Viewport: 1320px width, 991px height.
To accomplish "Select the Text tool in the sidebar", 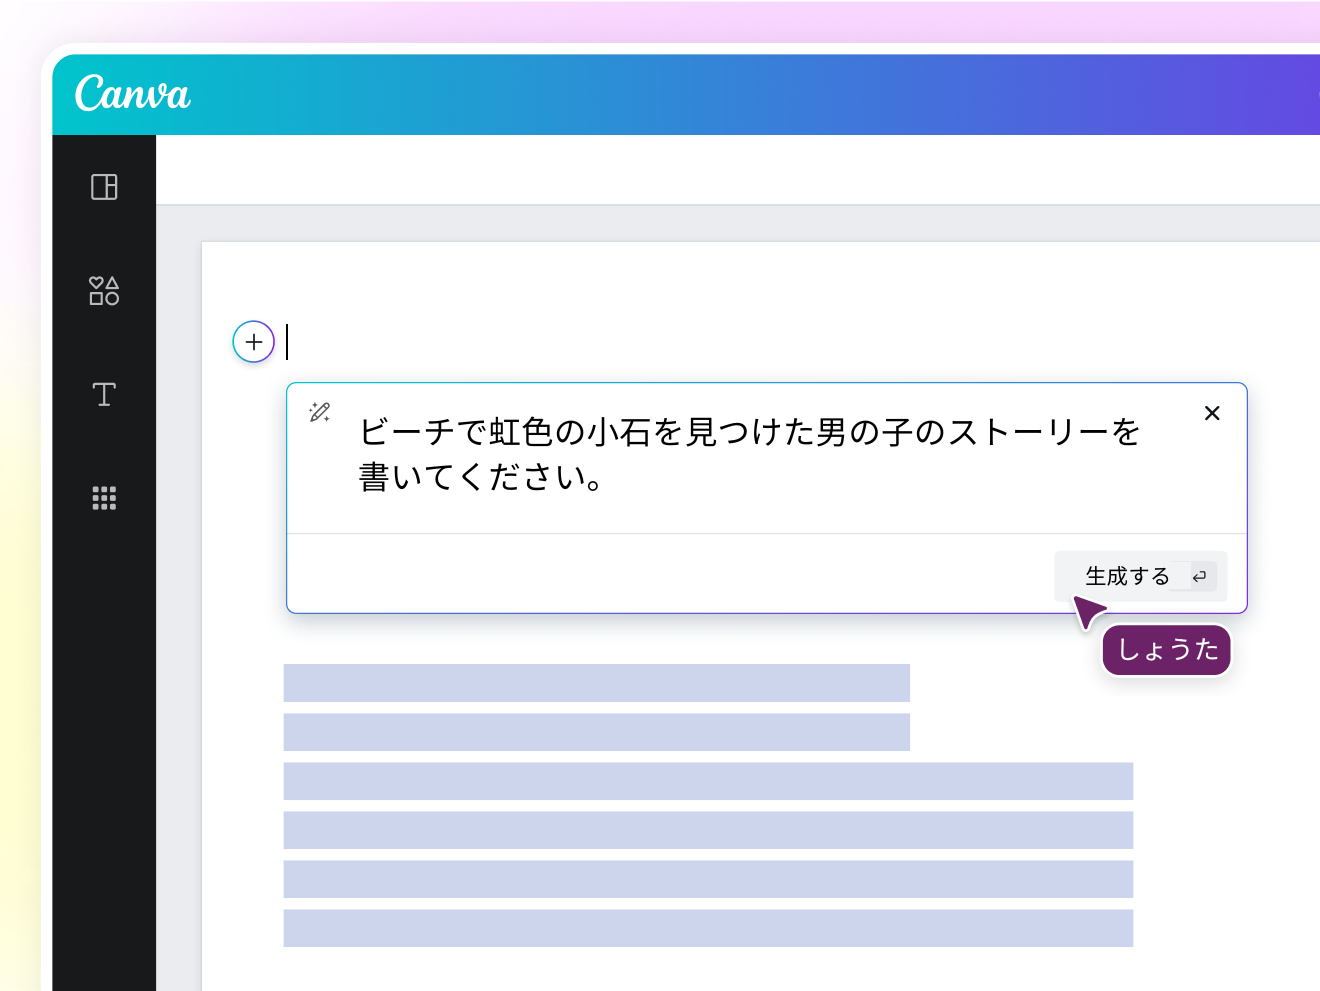I will [x=104, y=394].
